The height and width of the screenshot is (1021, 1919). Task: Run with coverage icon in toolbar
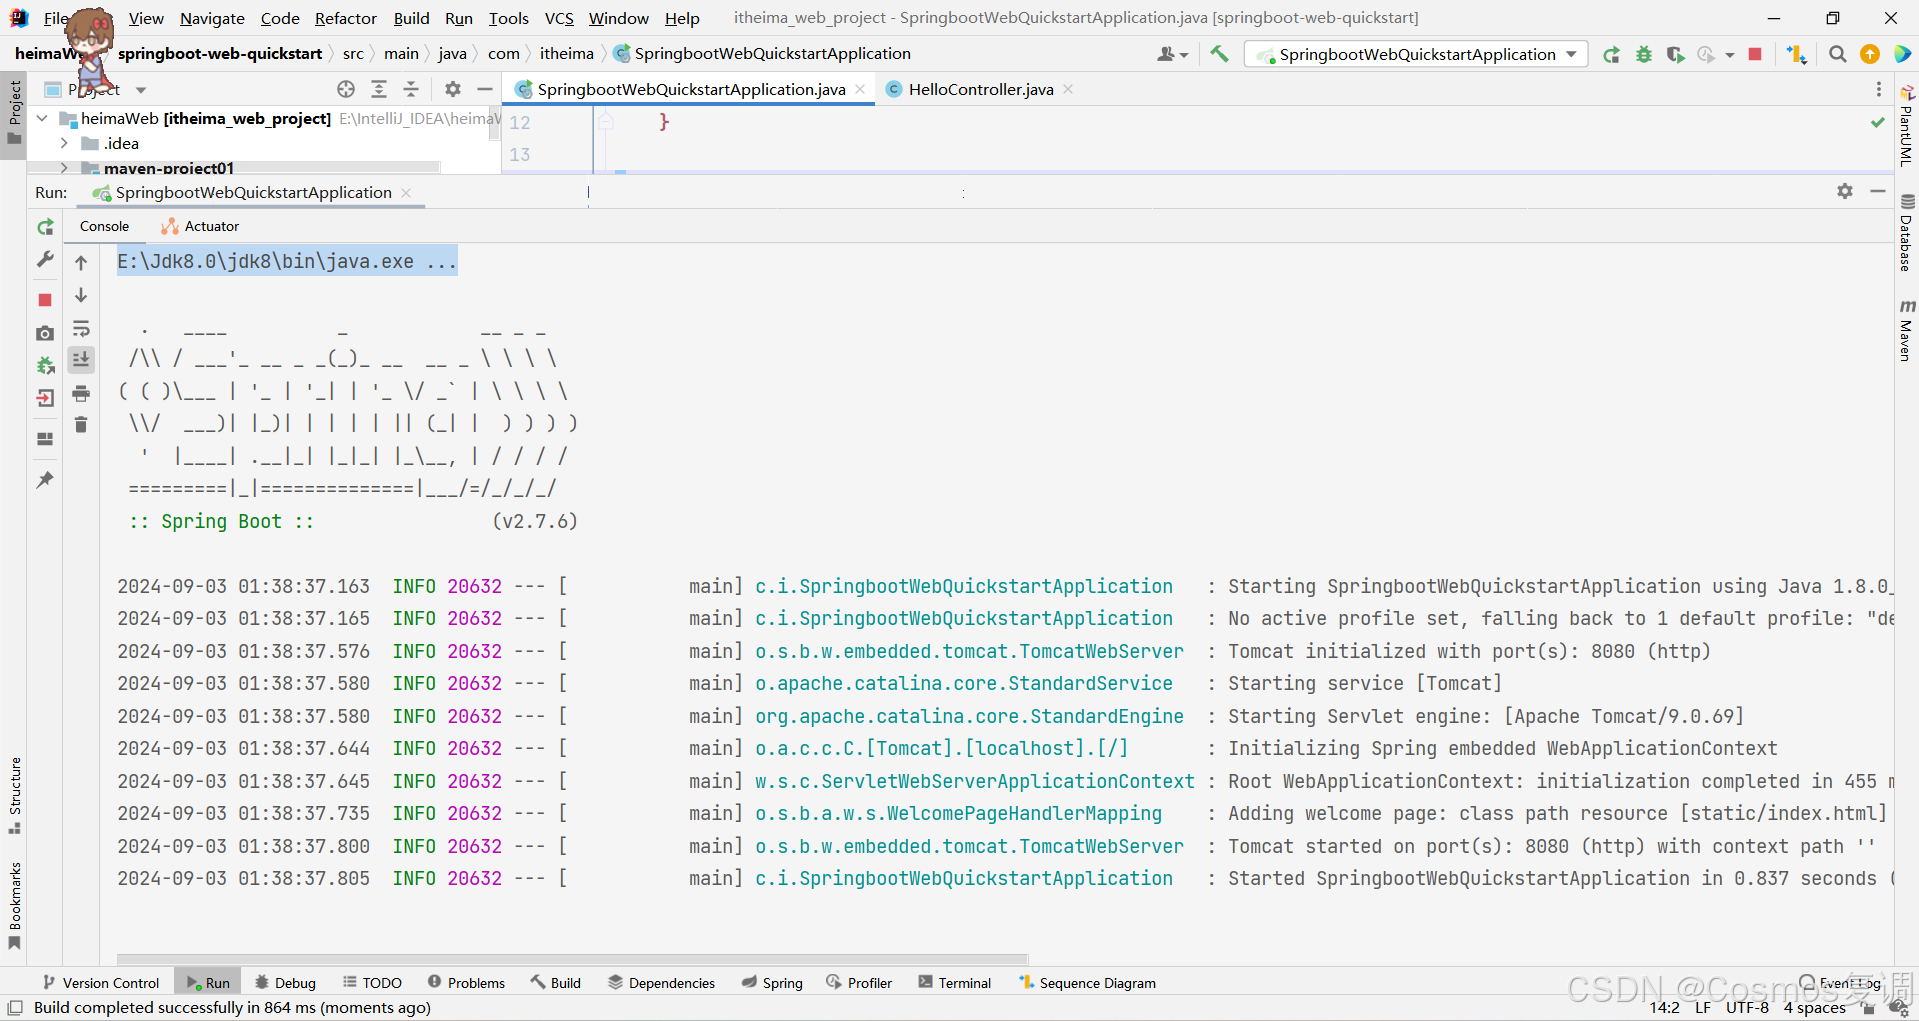coord(1675,54)
